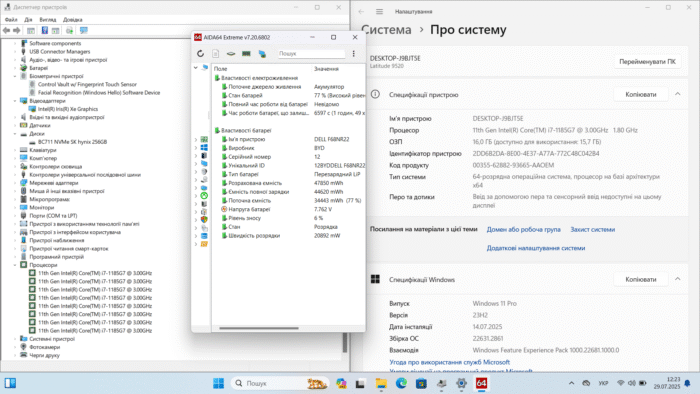The width and height of the screenshot is (700, 394).
Task: Click the AIDA64 refresh icon
Action: pos(200,54)
